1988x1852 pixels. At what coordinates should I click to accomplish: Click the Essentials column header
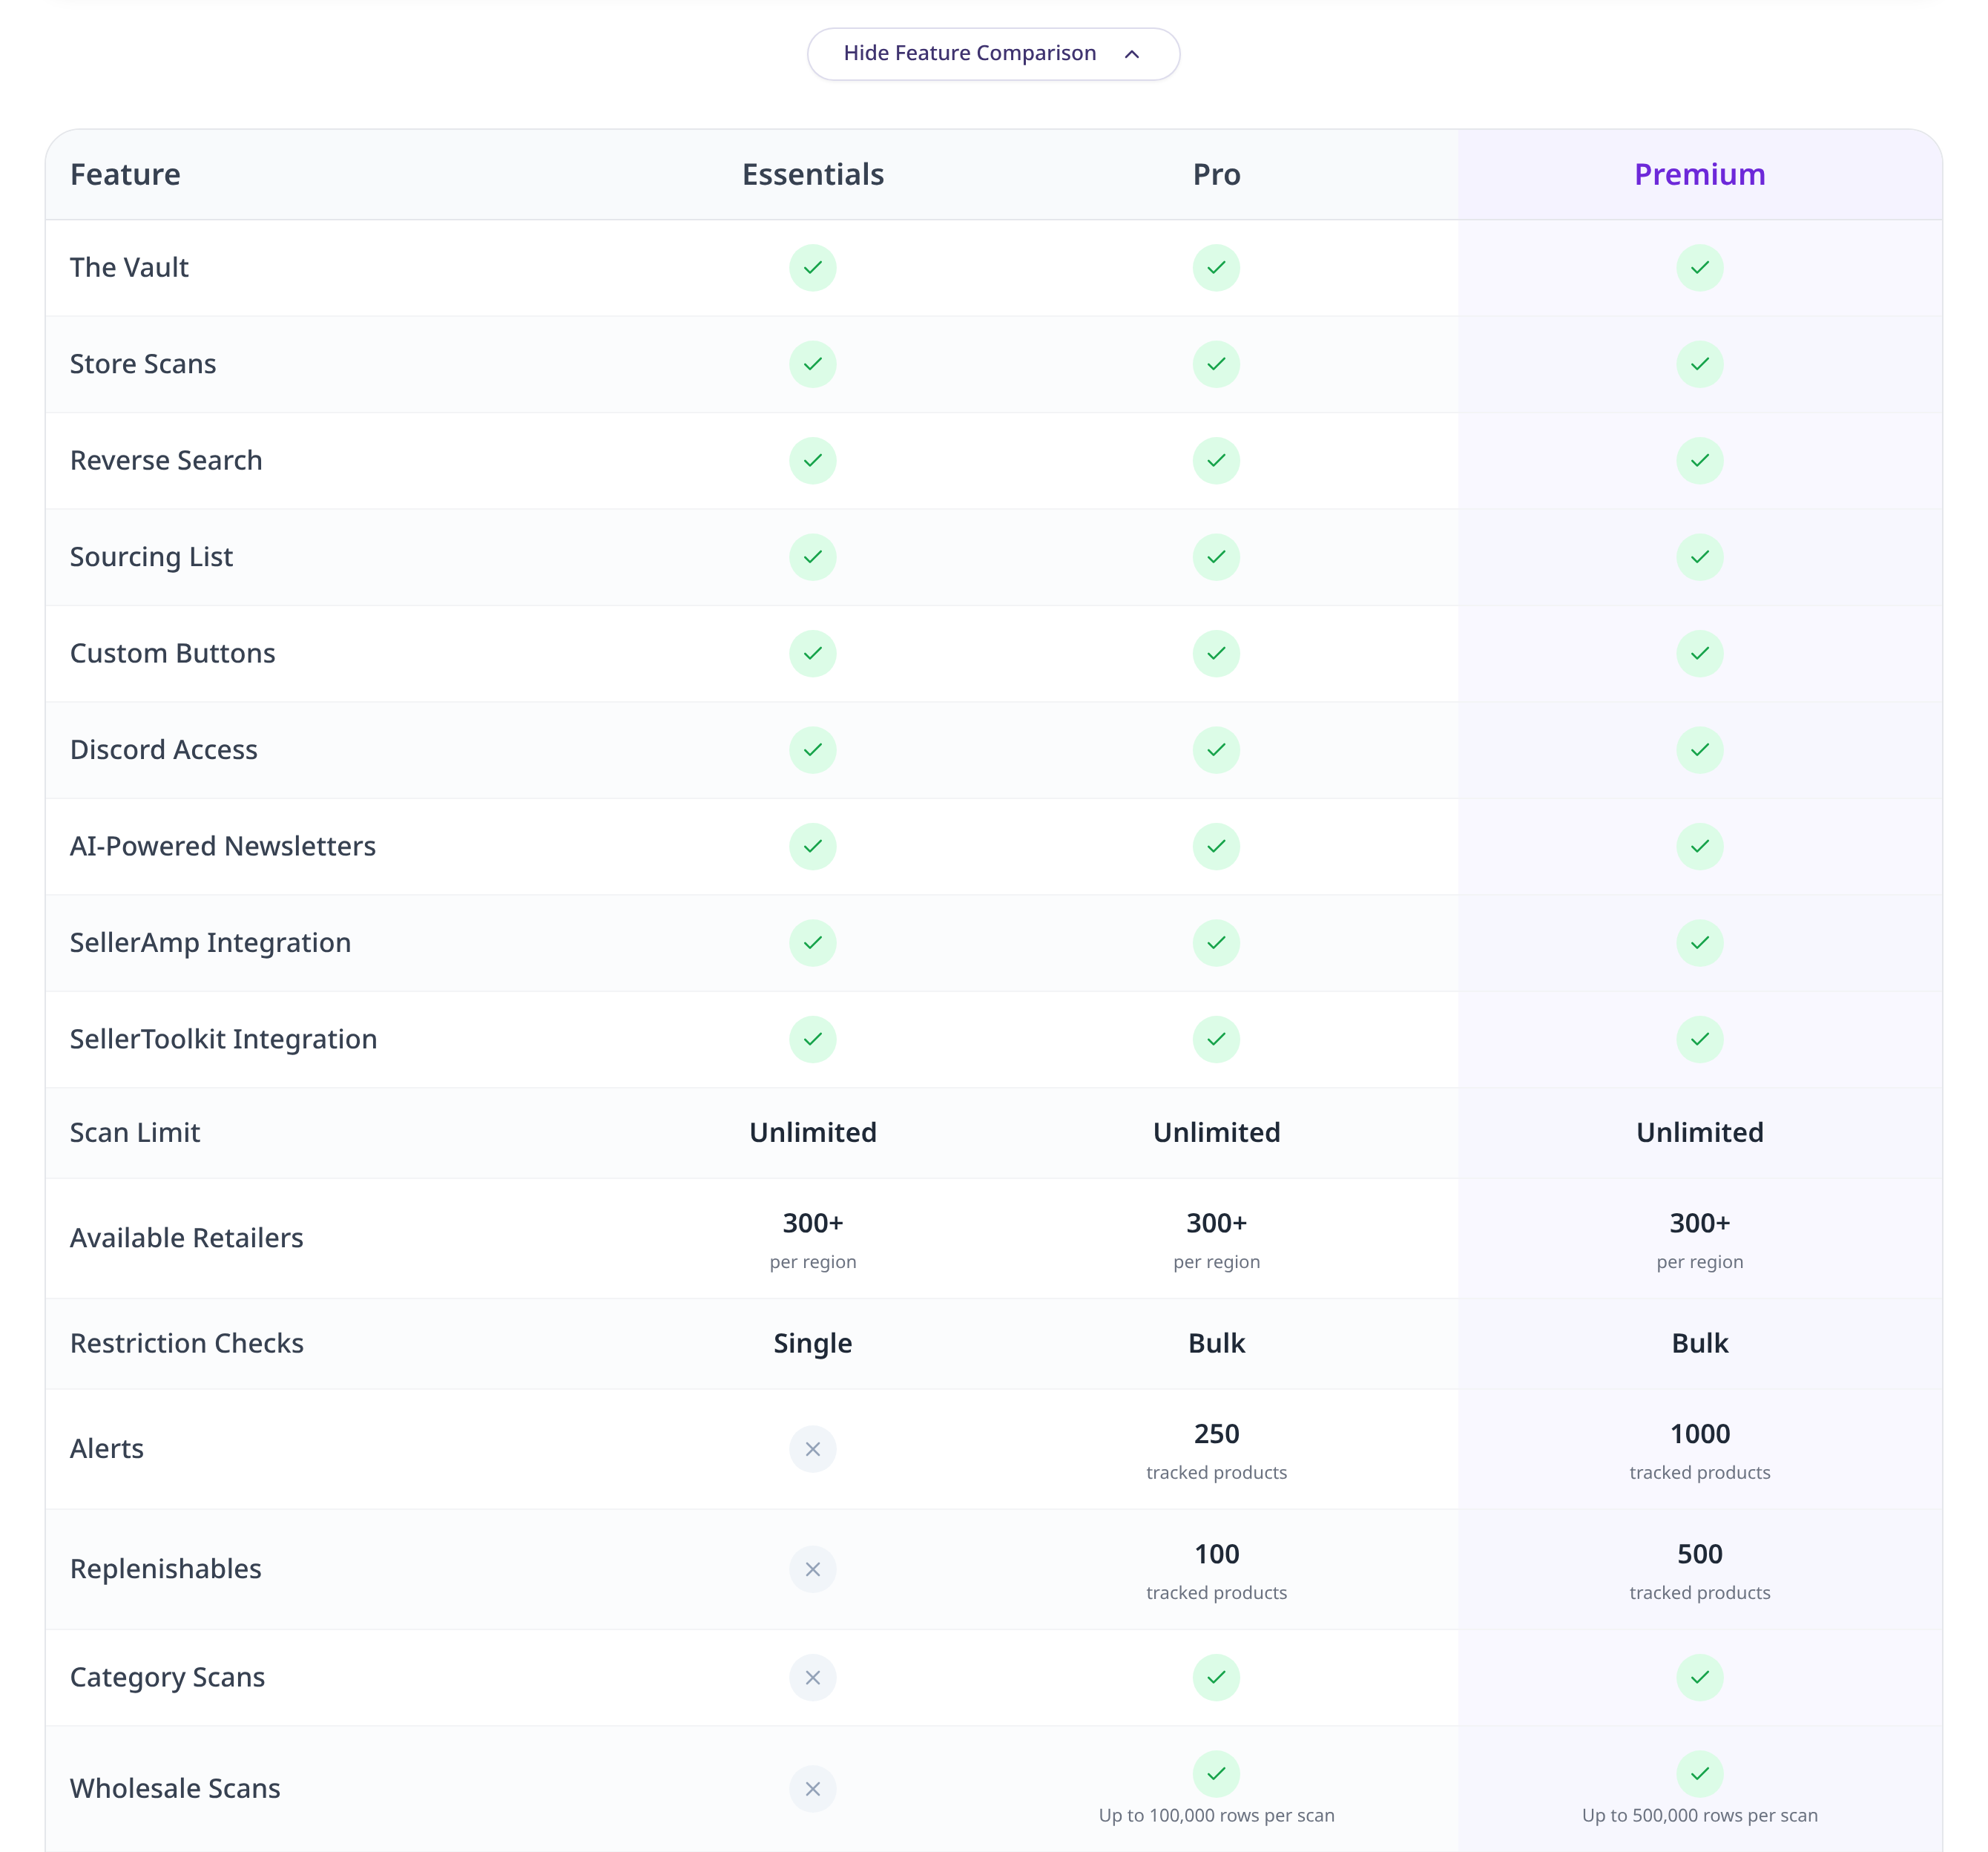(x=813, y=175)
